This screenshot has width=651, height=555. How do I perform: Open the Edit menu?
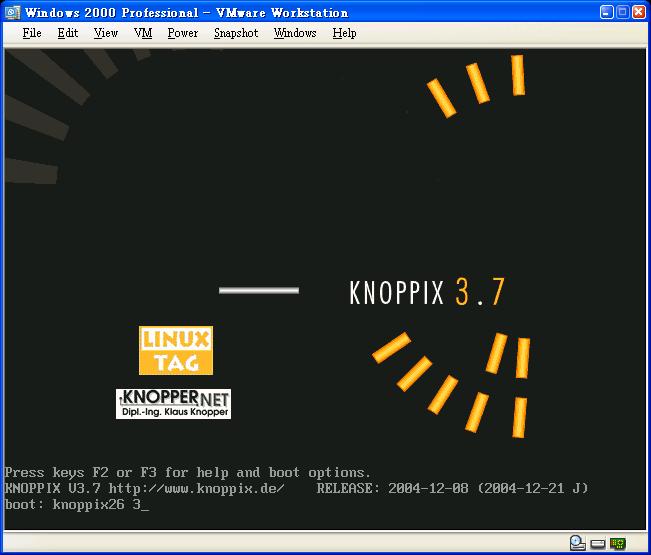point(68,33)
